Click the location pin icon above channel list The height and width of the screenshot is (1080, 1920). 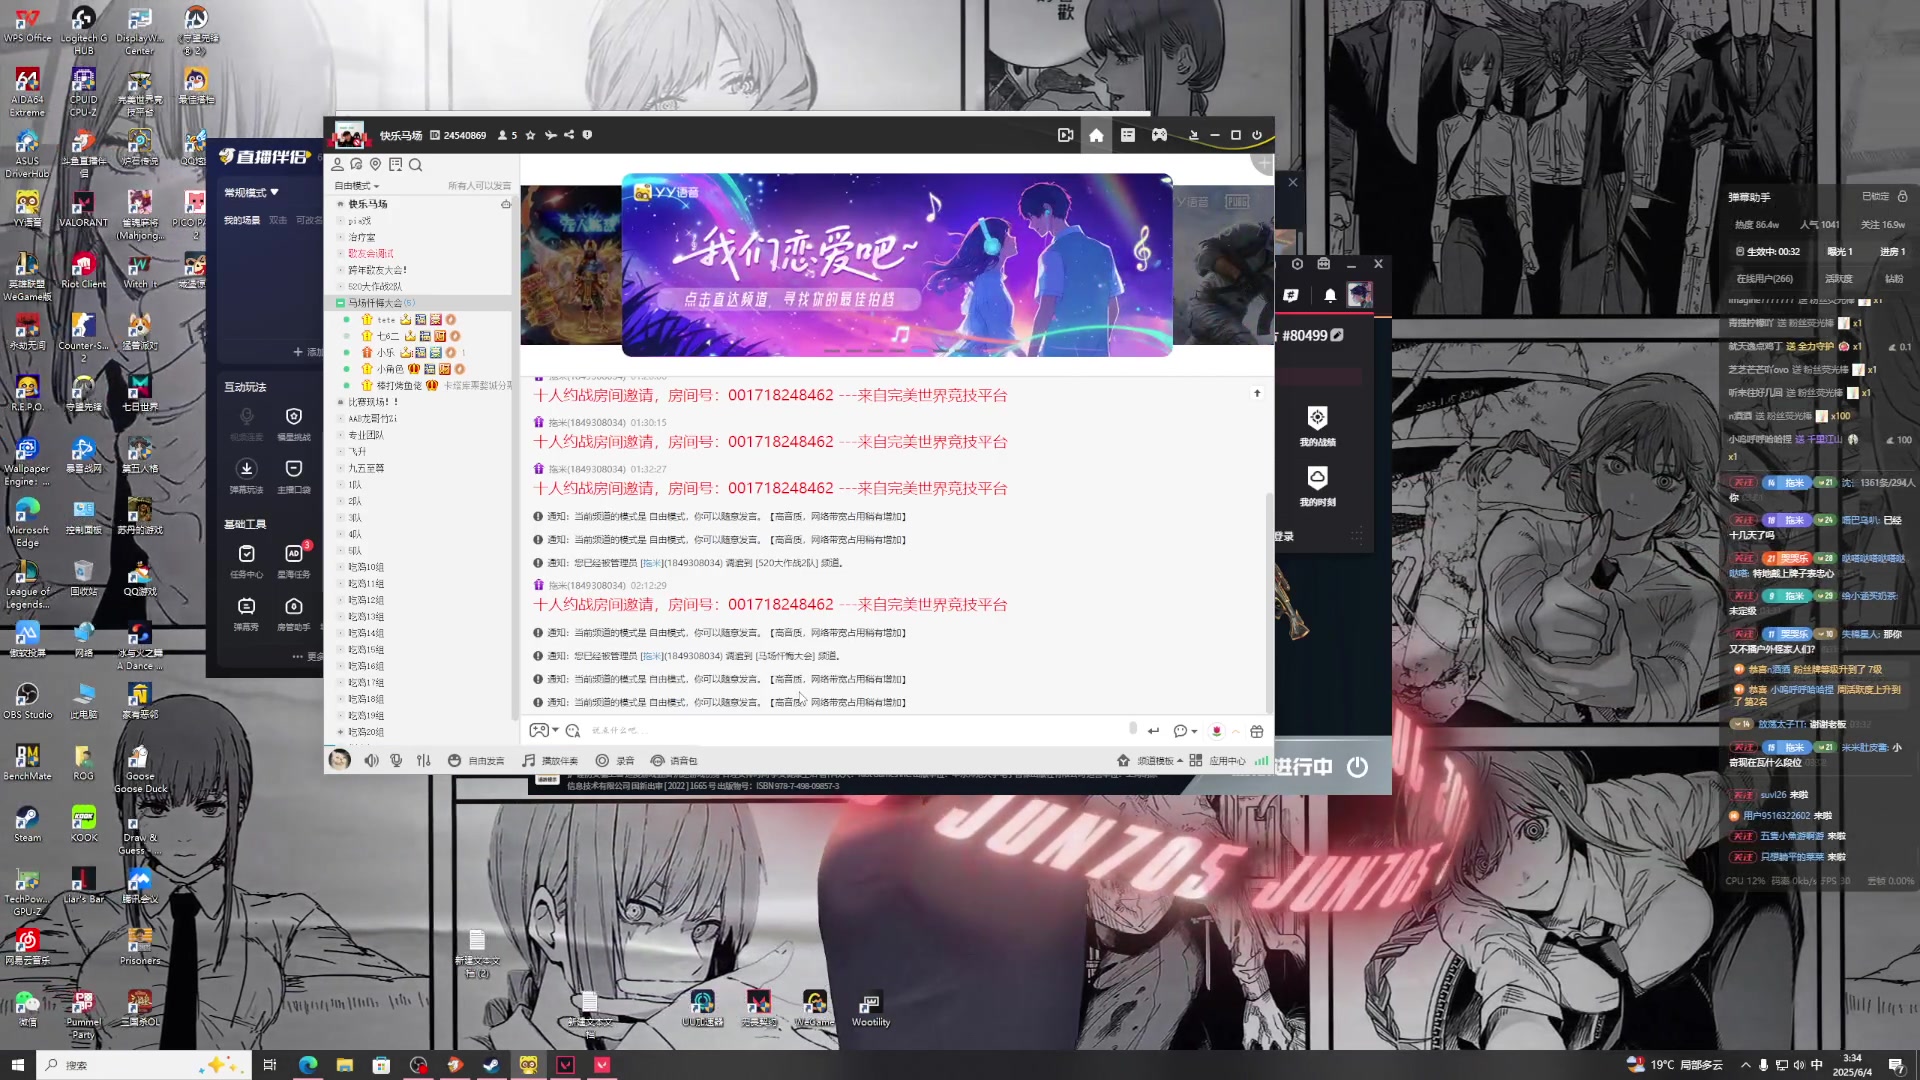375,165
